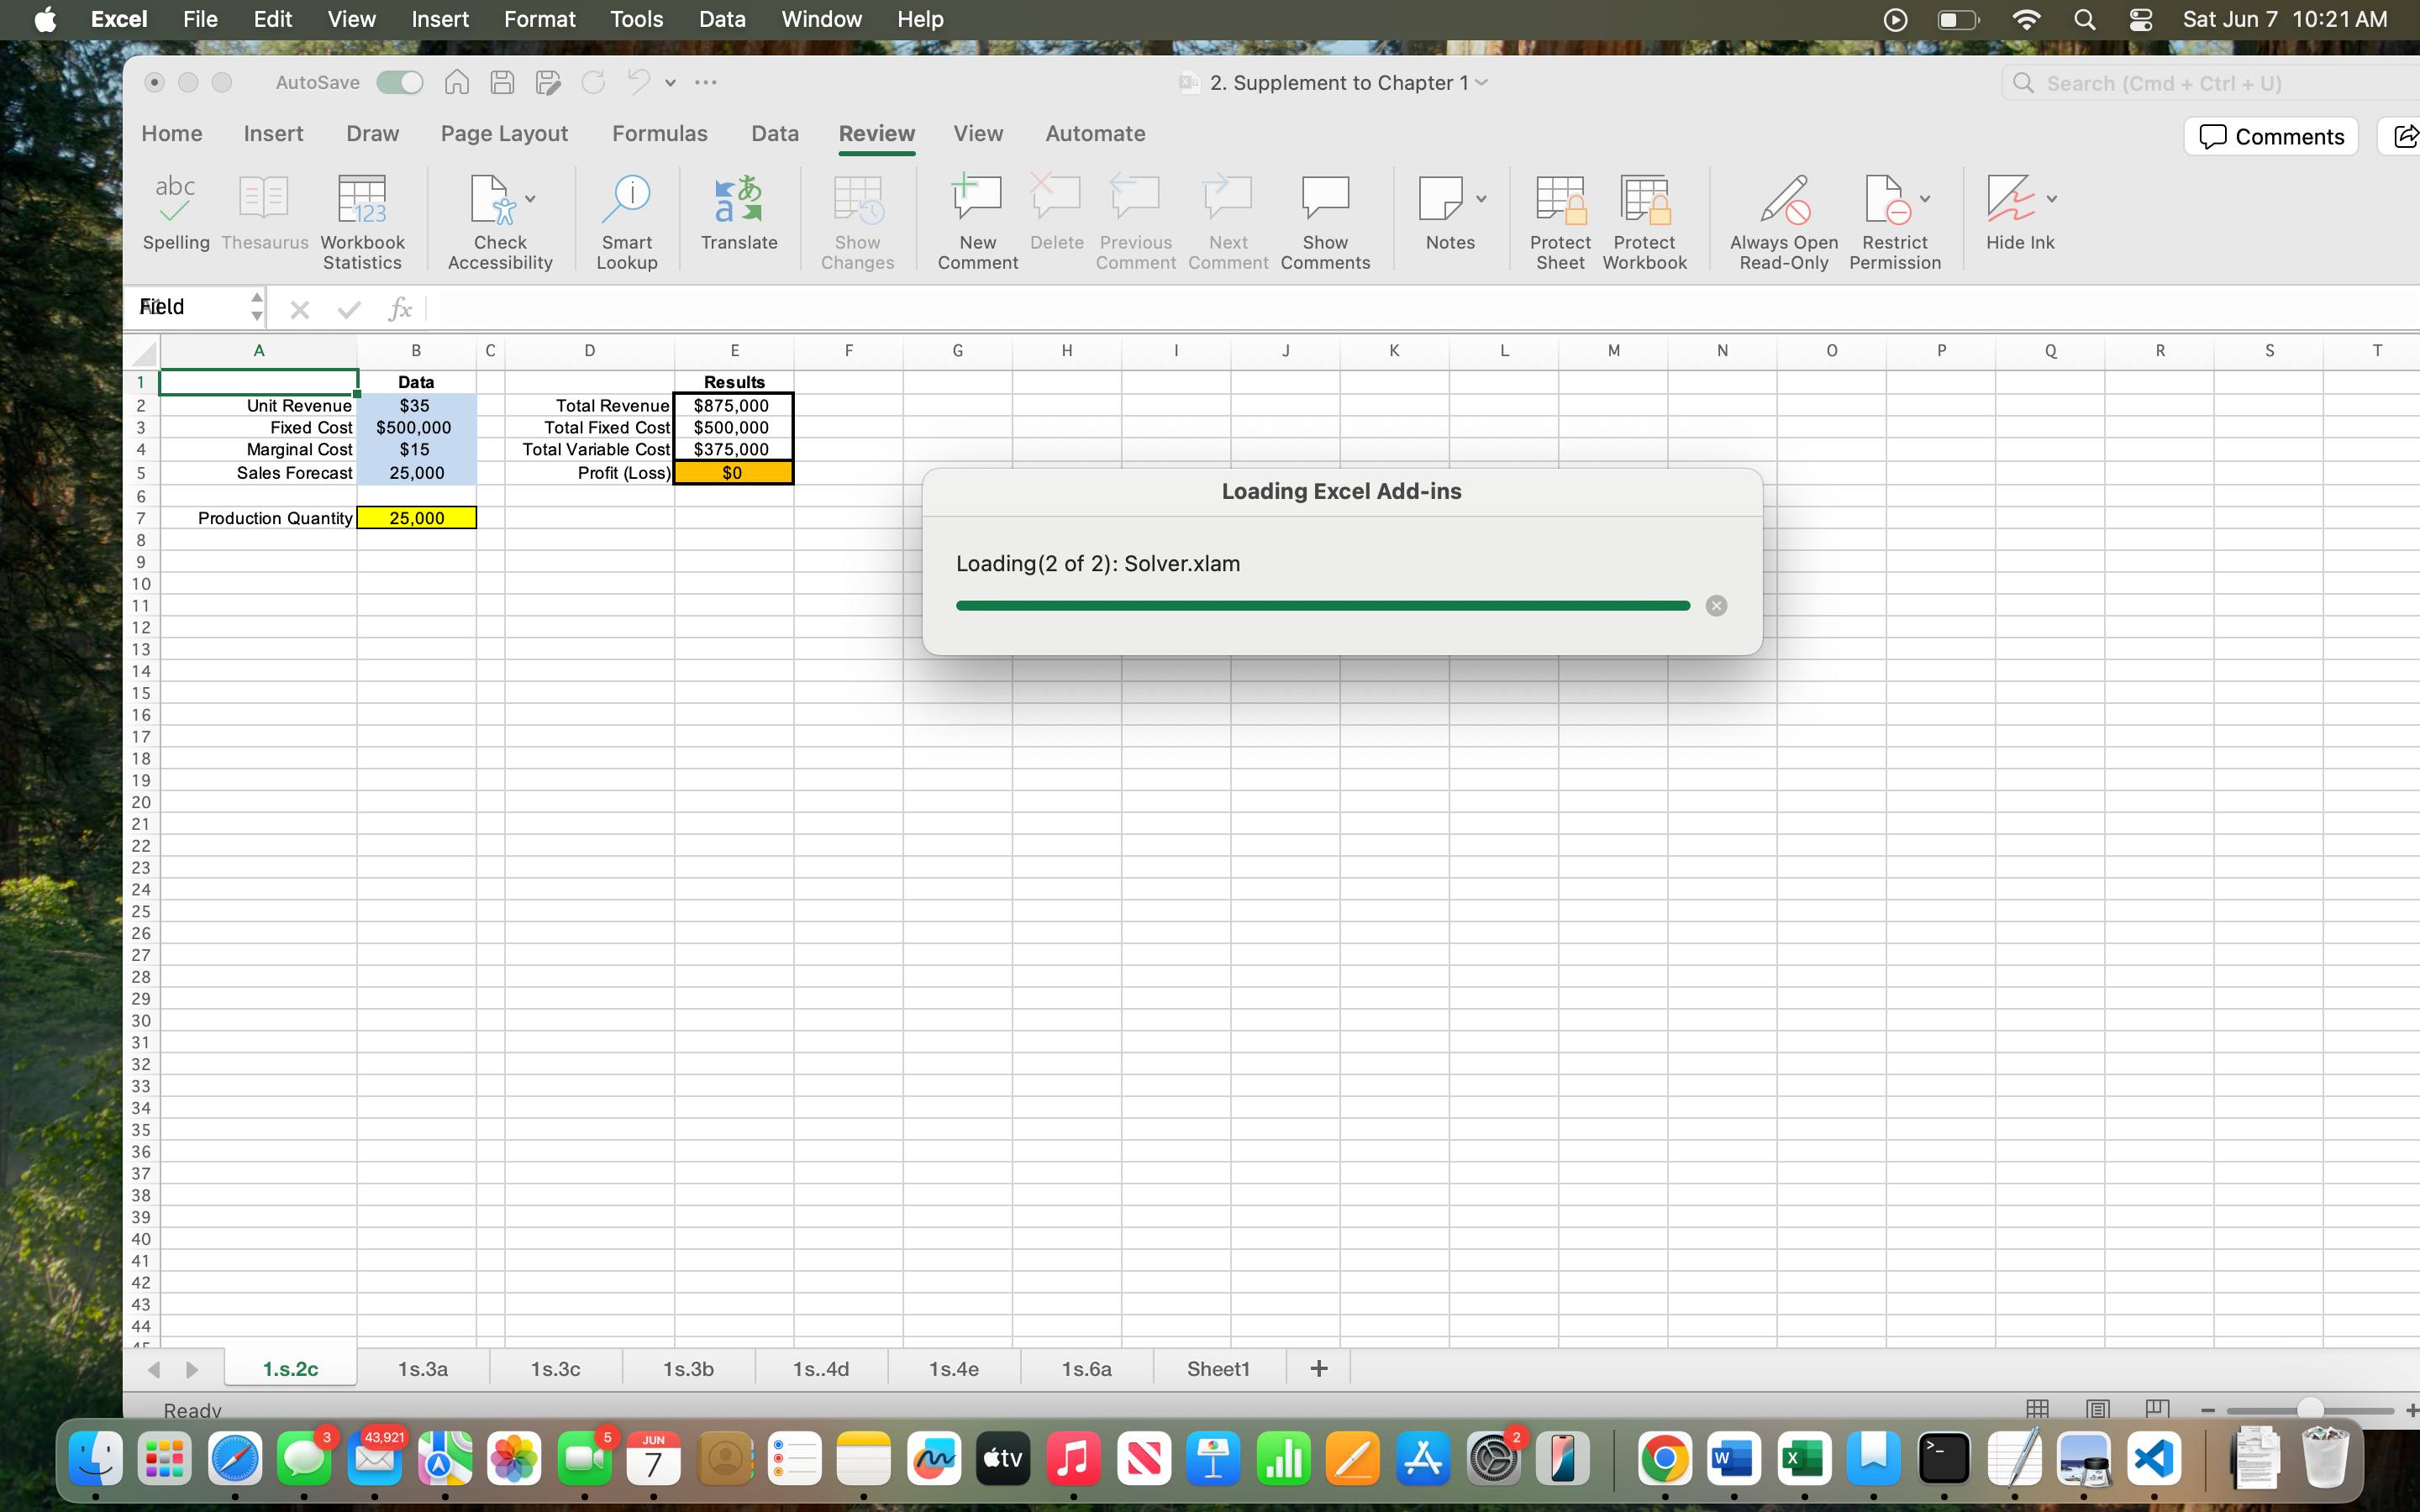This screenshot has height=1512, width=2420.
Task: Run the Spelling checker
Action: [175, 215]
